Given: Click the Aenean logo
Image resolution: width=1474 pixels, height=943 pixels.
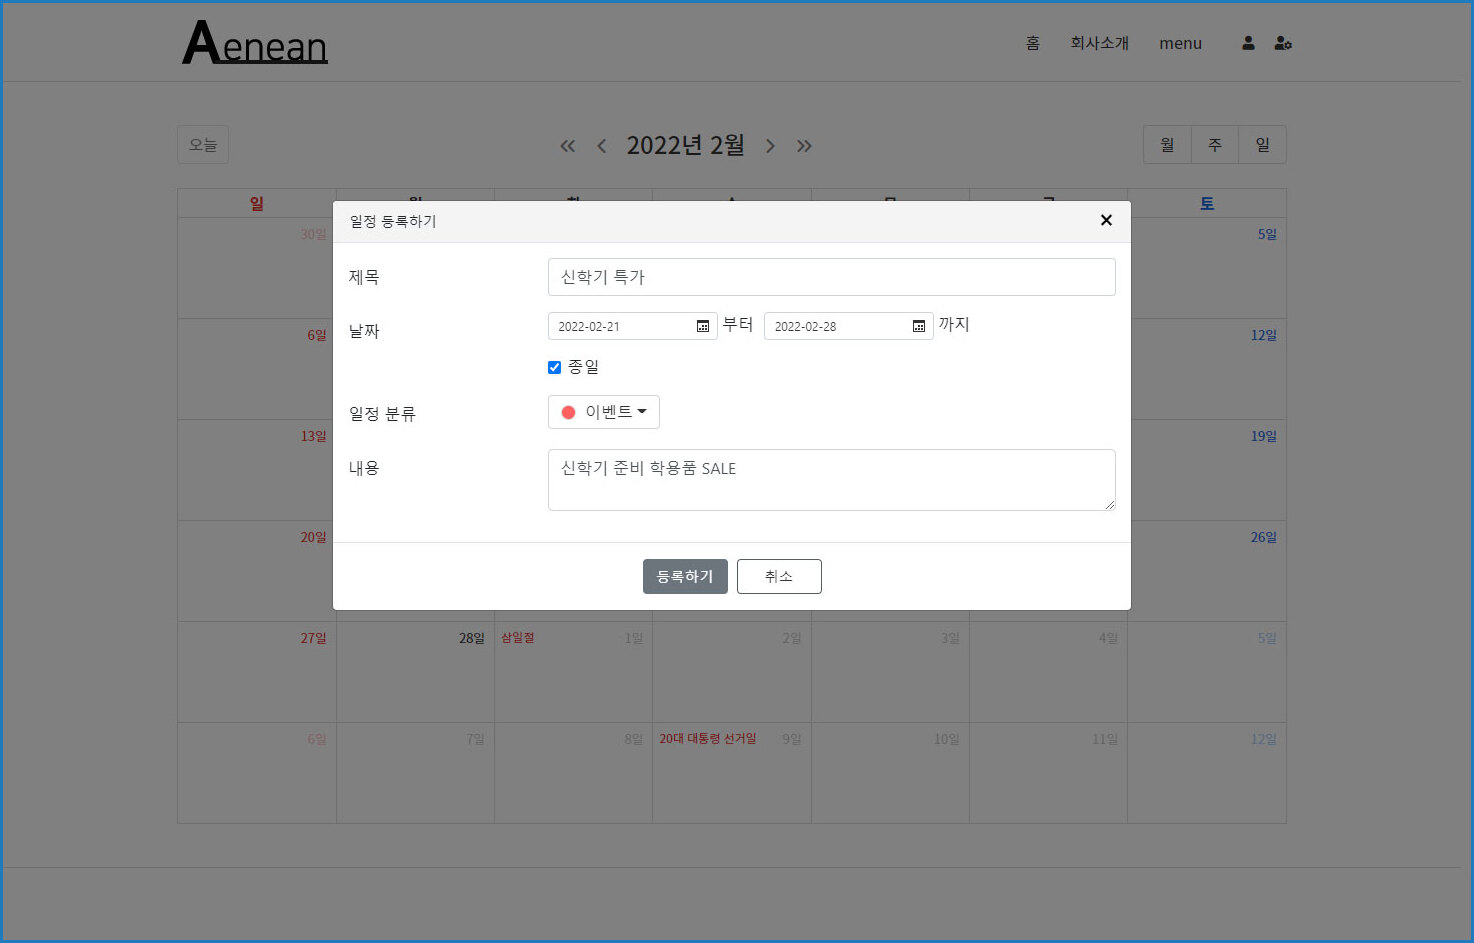Looking at the screenshot, I should tap(255, 43).
